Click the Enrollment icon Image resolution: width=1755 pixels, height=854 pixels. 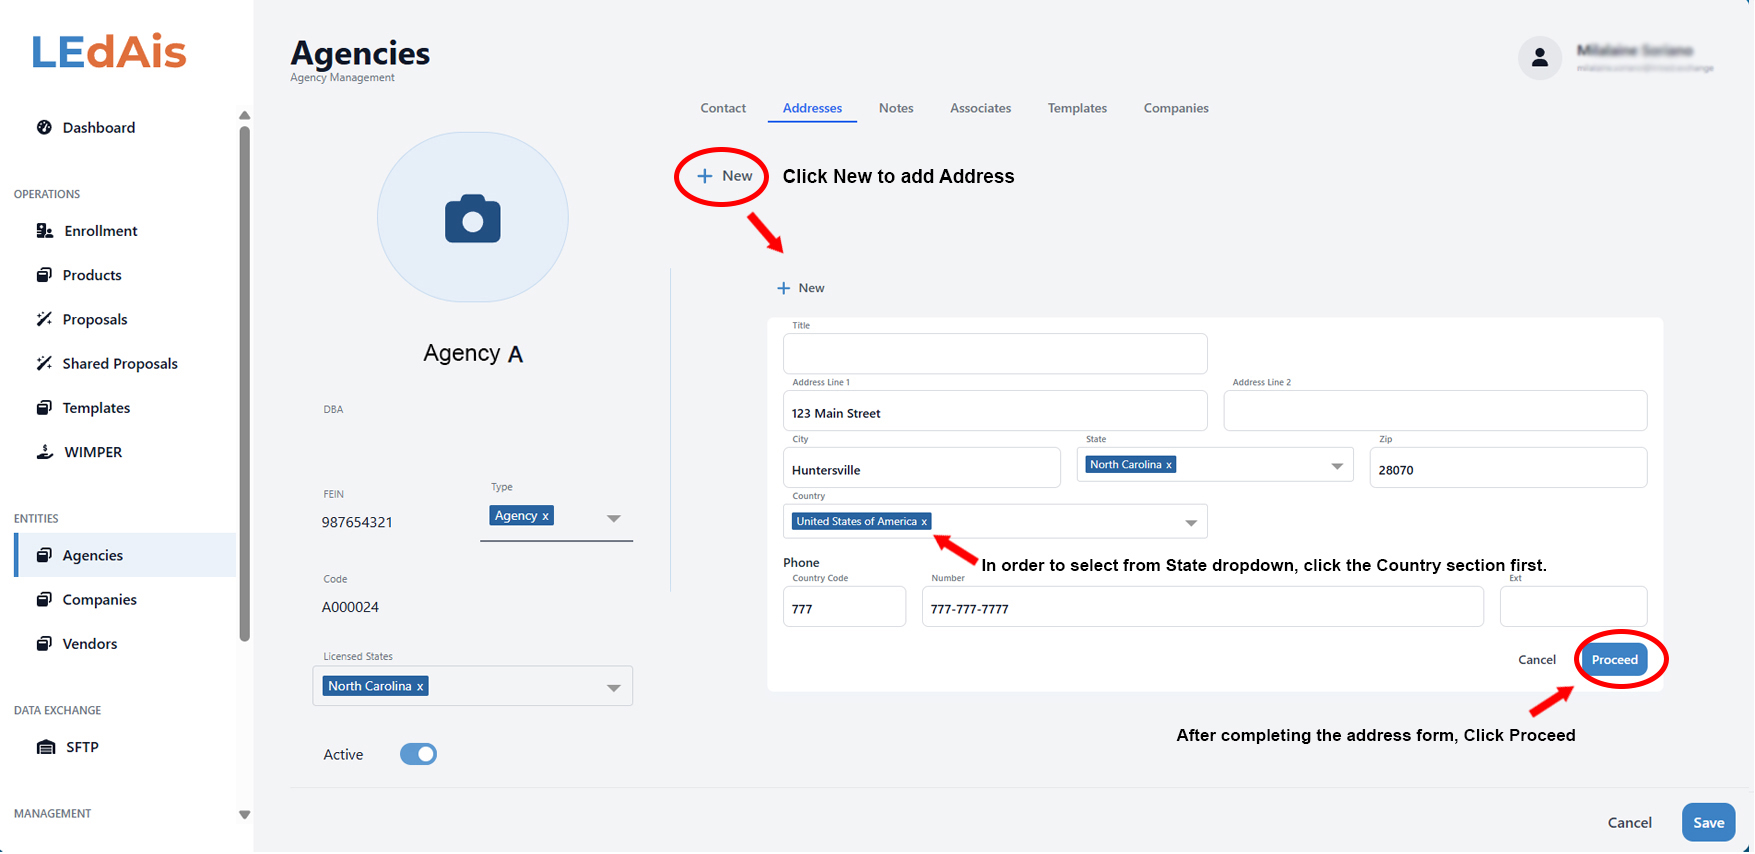[45, 231]
